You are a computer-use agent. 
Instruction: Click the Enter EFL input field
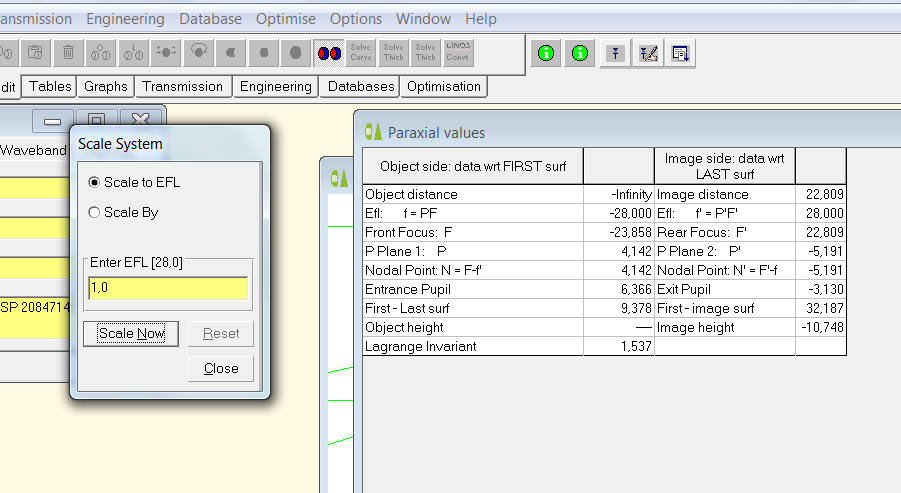pos(168,288)
